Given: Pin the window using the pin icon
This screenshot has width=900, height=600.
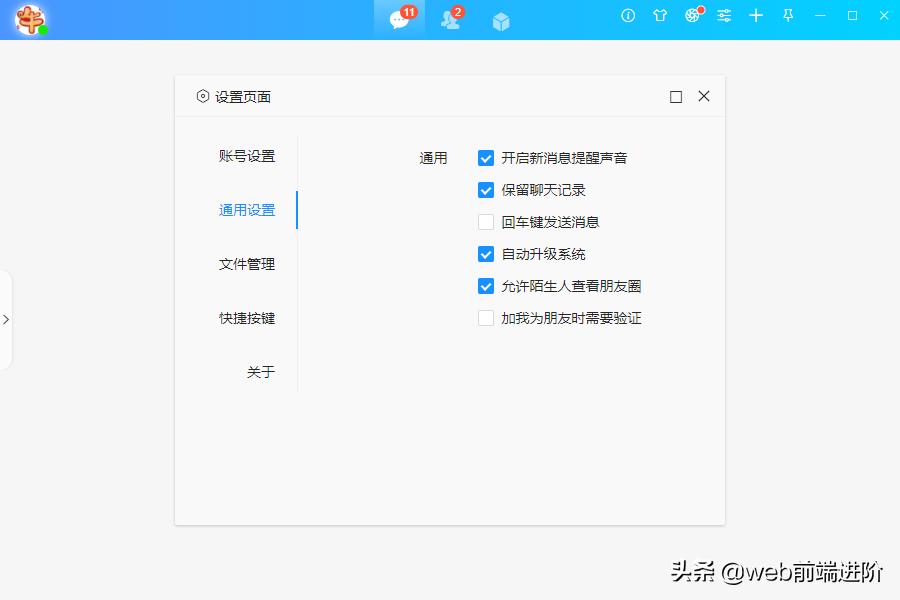Looking at the screenshot, I should coord(787,16).
